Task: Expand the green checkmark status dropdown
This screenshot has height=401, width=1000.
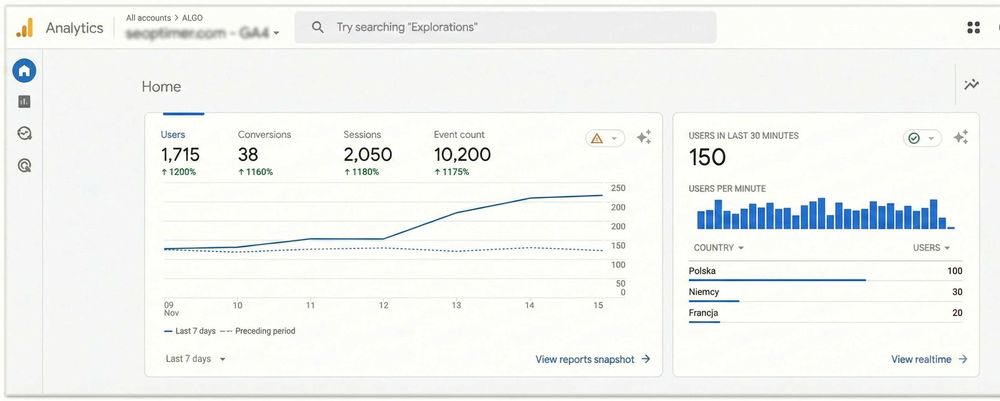Action: click(x=922, y=138)
